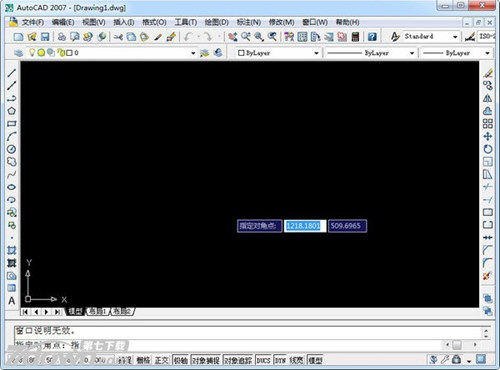Image resolution: width=500 pixels, height=370 pixels.
Task: Click the Layer Previous icon
Action: tap(218, 53)
